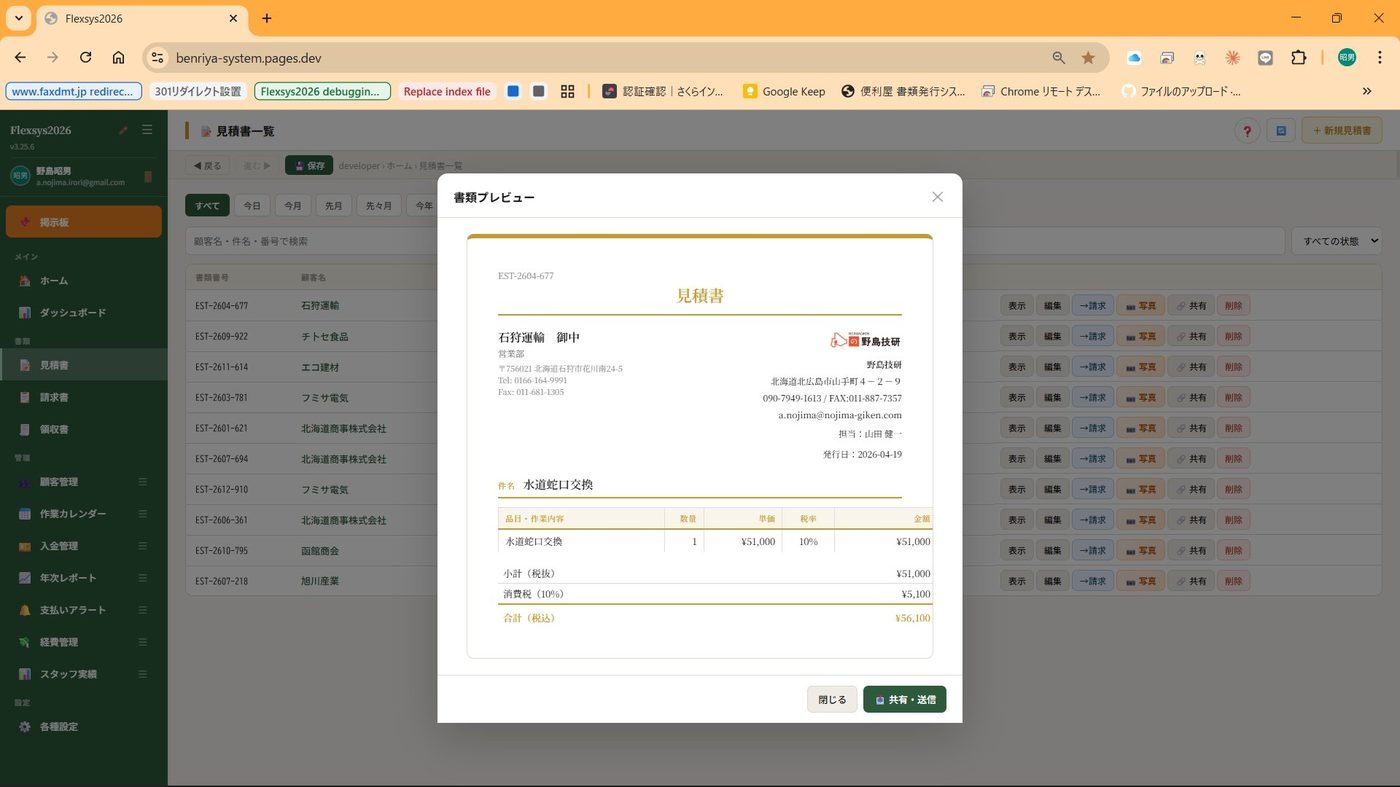Click the 支払いアラート bell icon
The width and height of the screenshot is (1400, 787).
click(25, 610)
